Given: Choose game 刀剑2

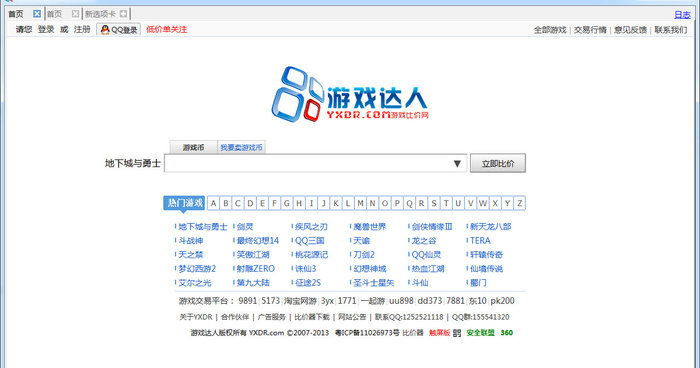Looking at the screenshot, I should point(364,255).
